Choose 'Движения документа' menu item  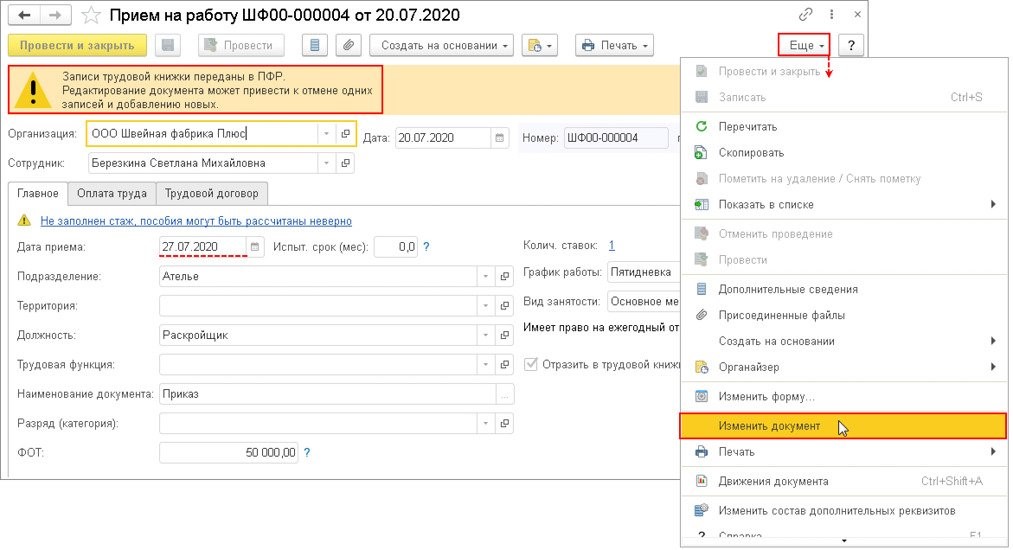pos(773,481)
